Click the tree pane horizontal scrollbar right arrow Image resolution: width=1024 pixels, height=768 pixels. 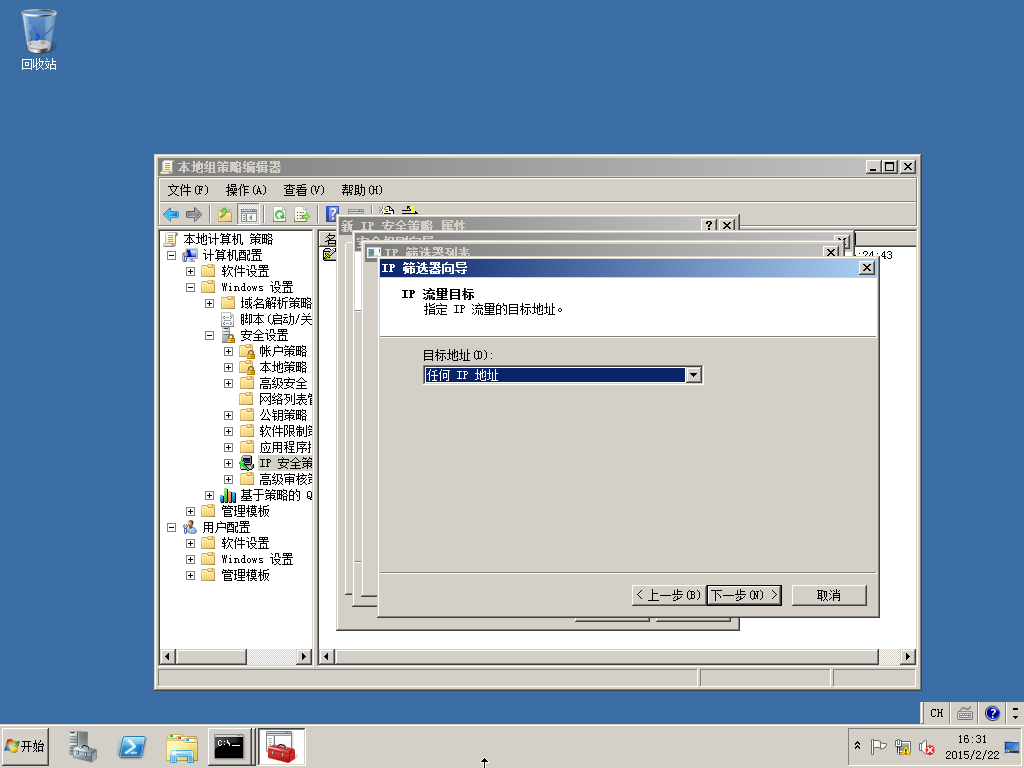304,656
